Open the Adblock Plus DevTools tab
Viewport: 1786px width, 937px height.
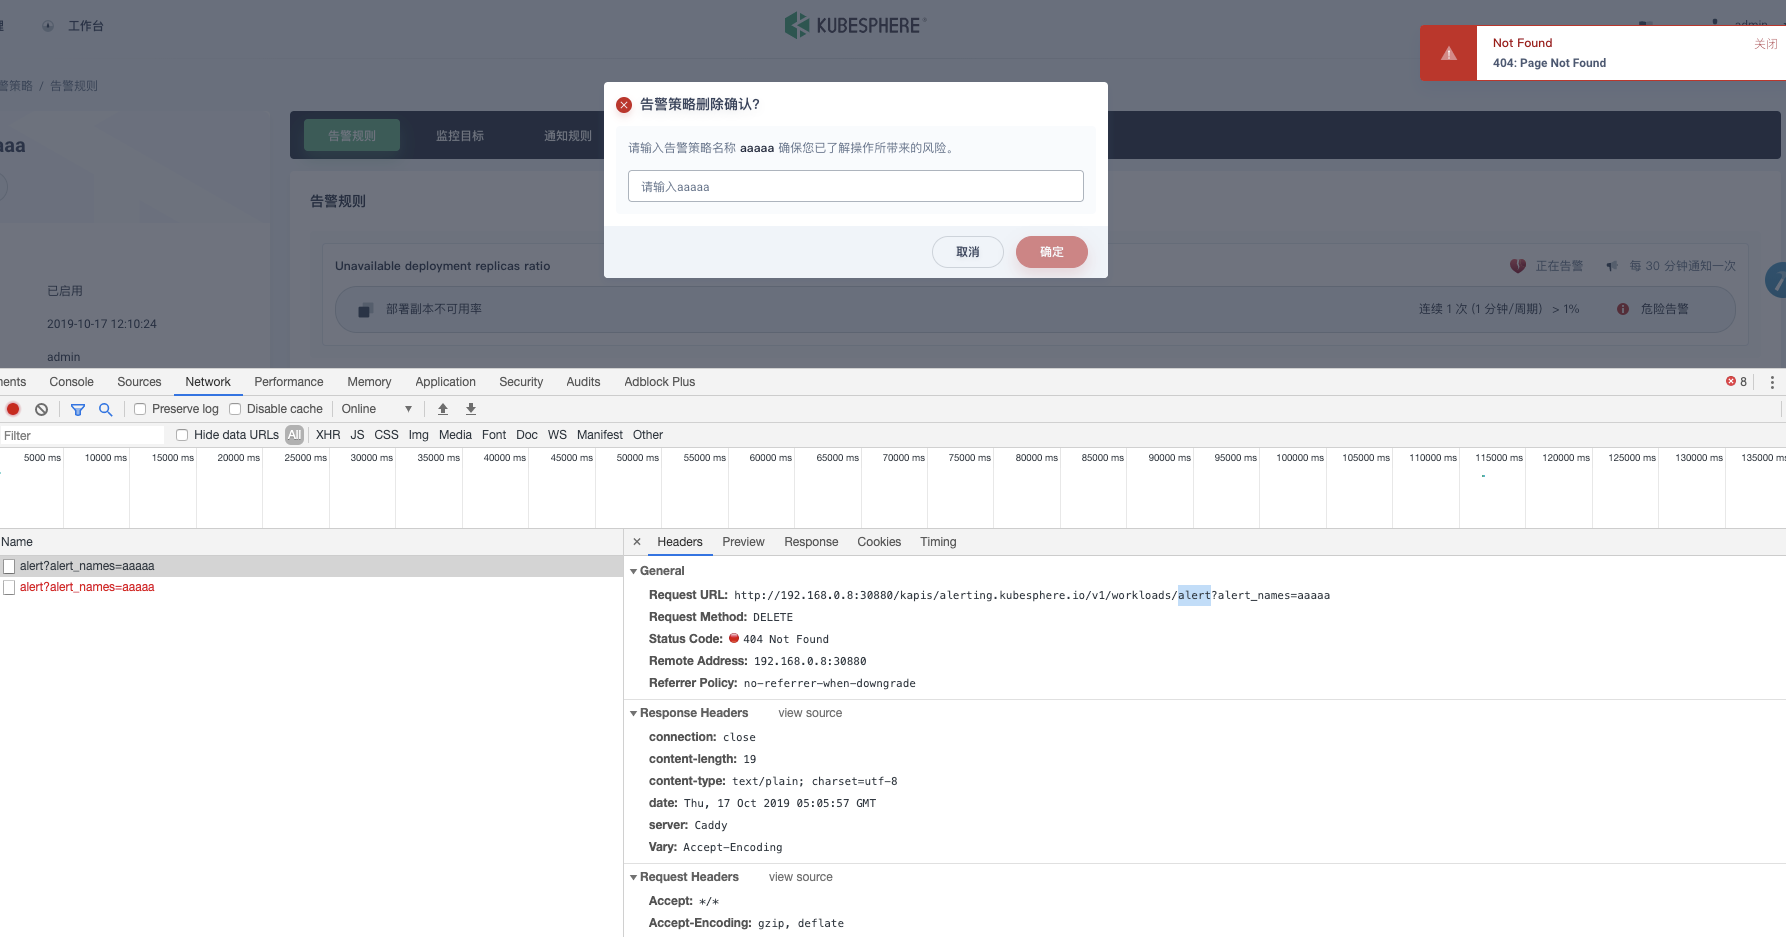coord(660,382)
